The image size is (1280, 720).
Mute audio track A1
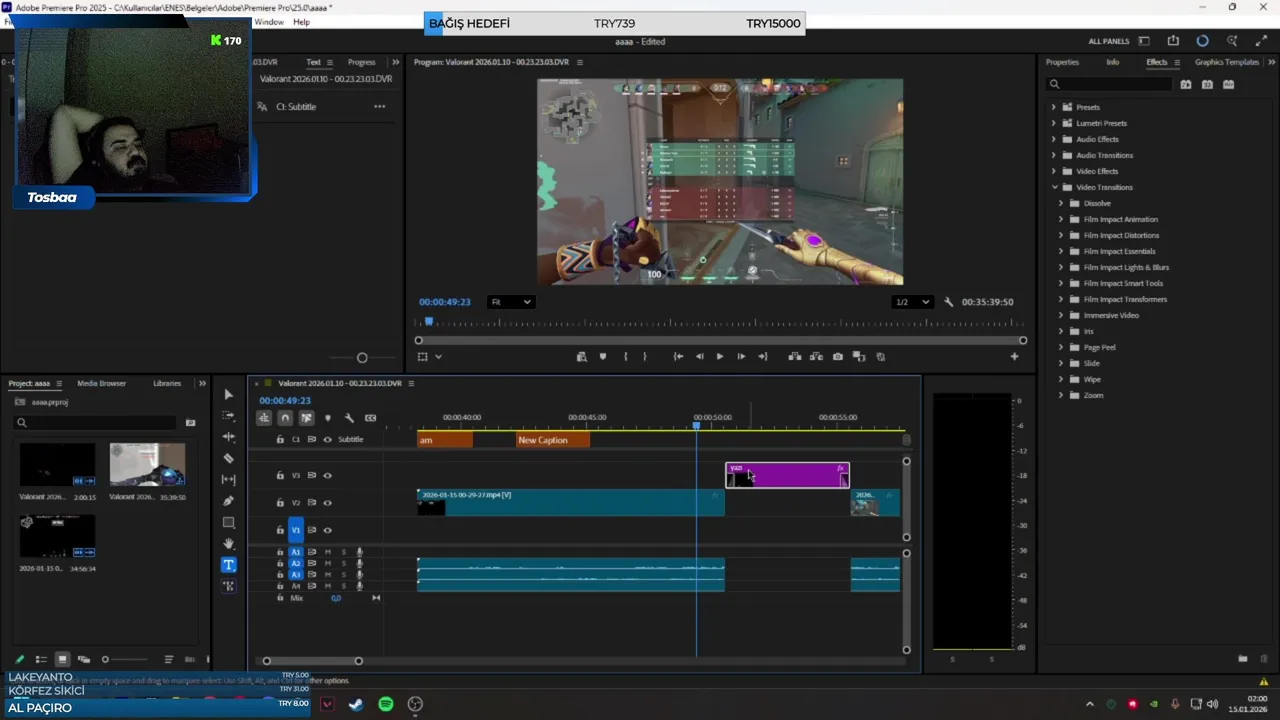tap(327, 552)
